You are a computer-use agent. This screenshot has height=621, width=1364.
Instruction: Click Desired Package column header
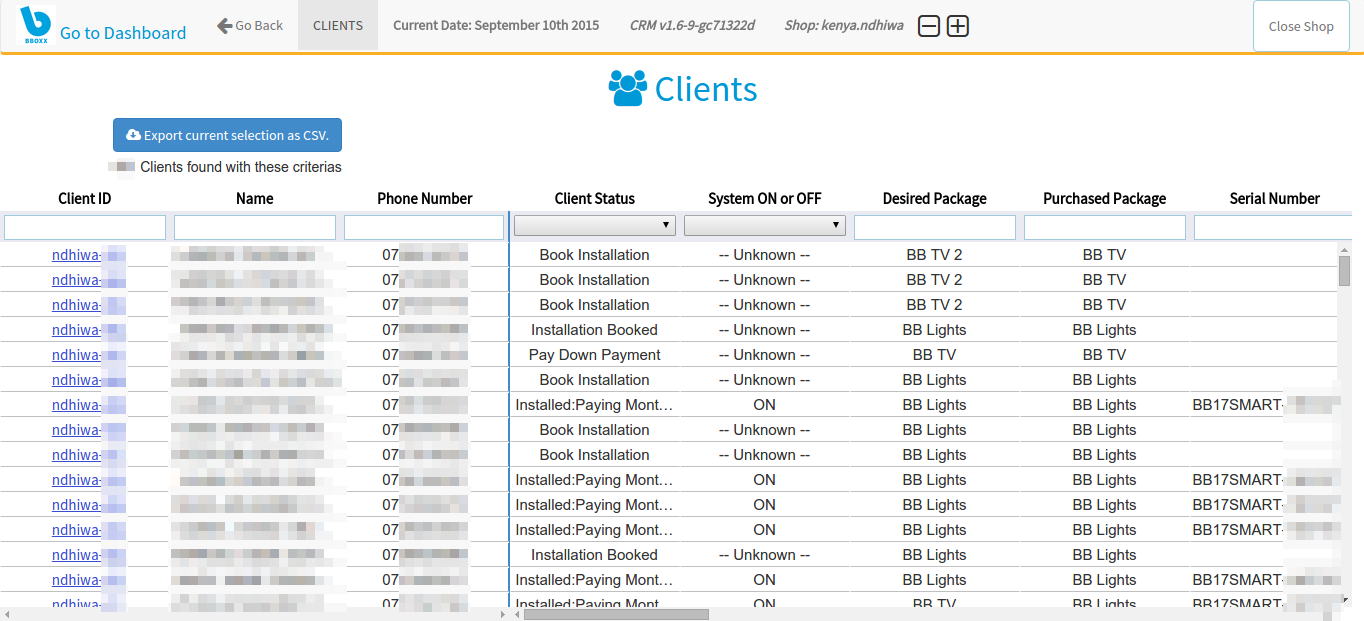935,198
